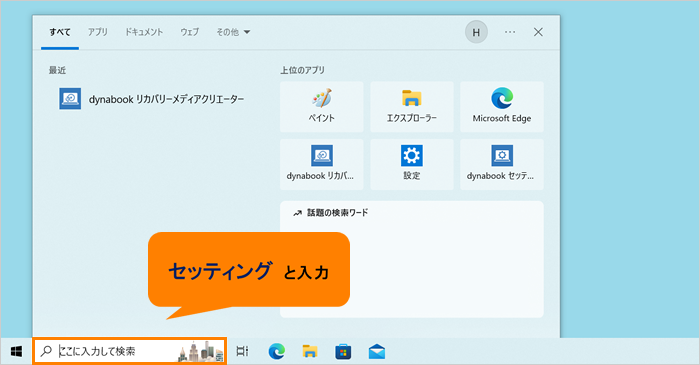Open recent dynabook リカバリーメディアクリエーター item
Image resolution: width=700 pixels, height=365 pixels.
coord(152,99)
